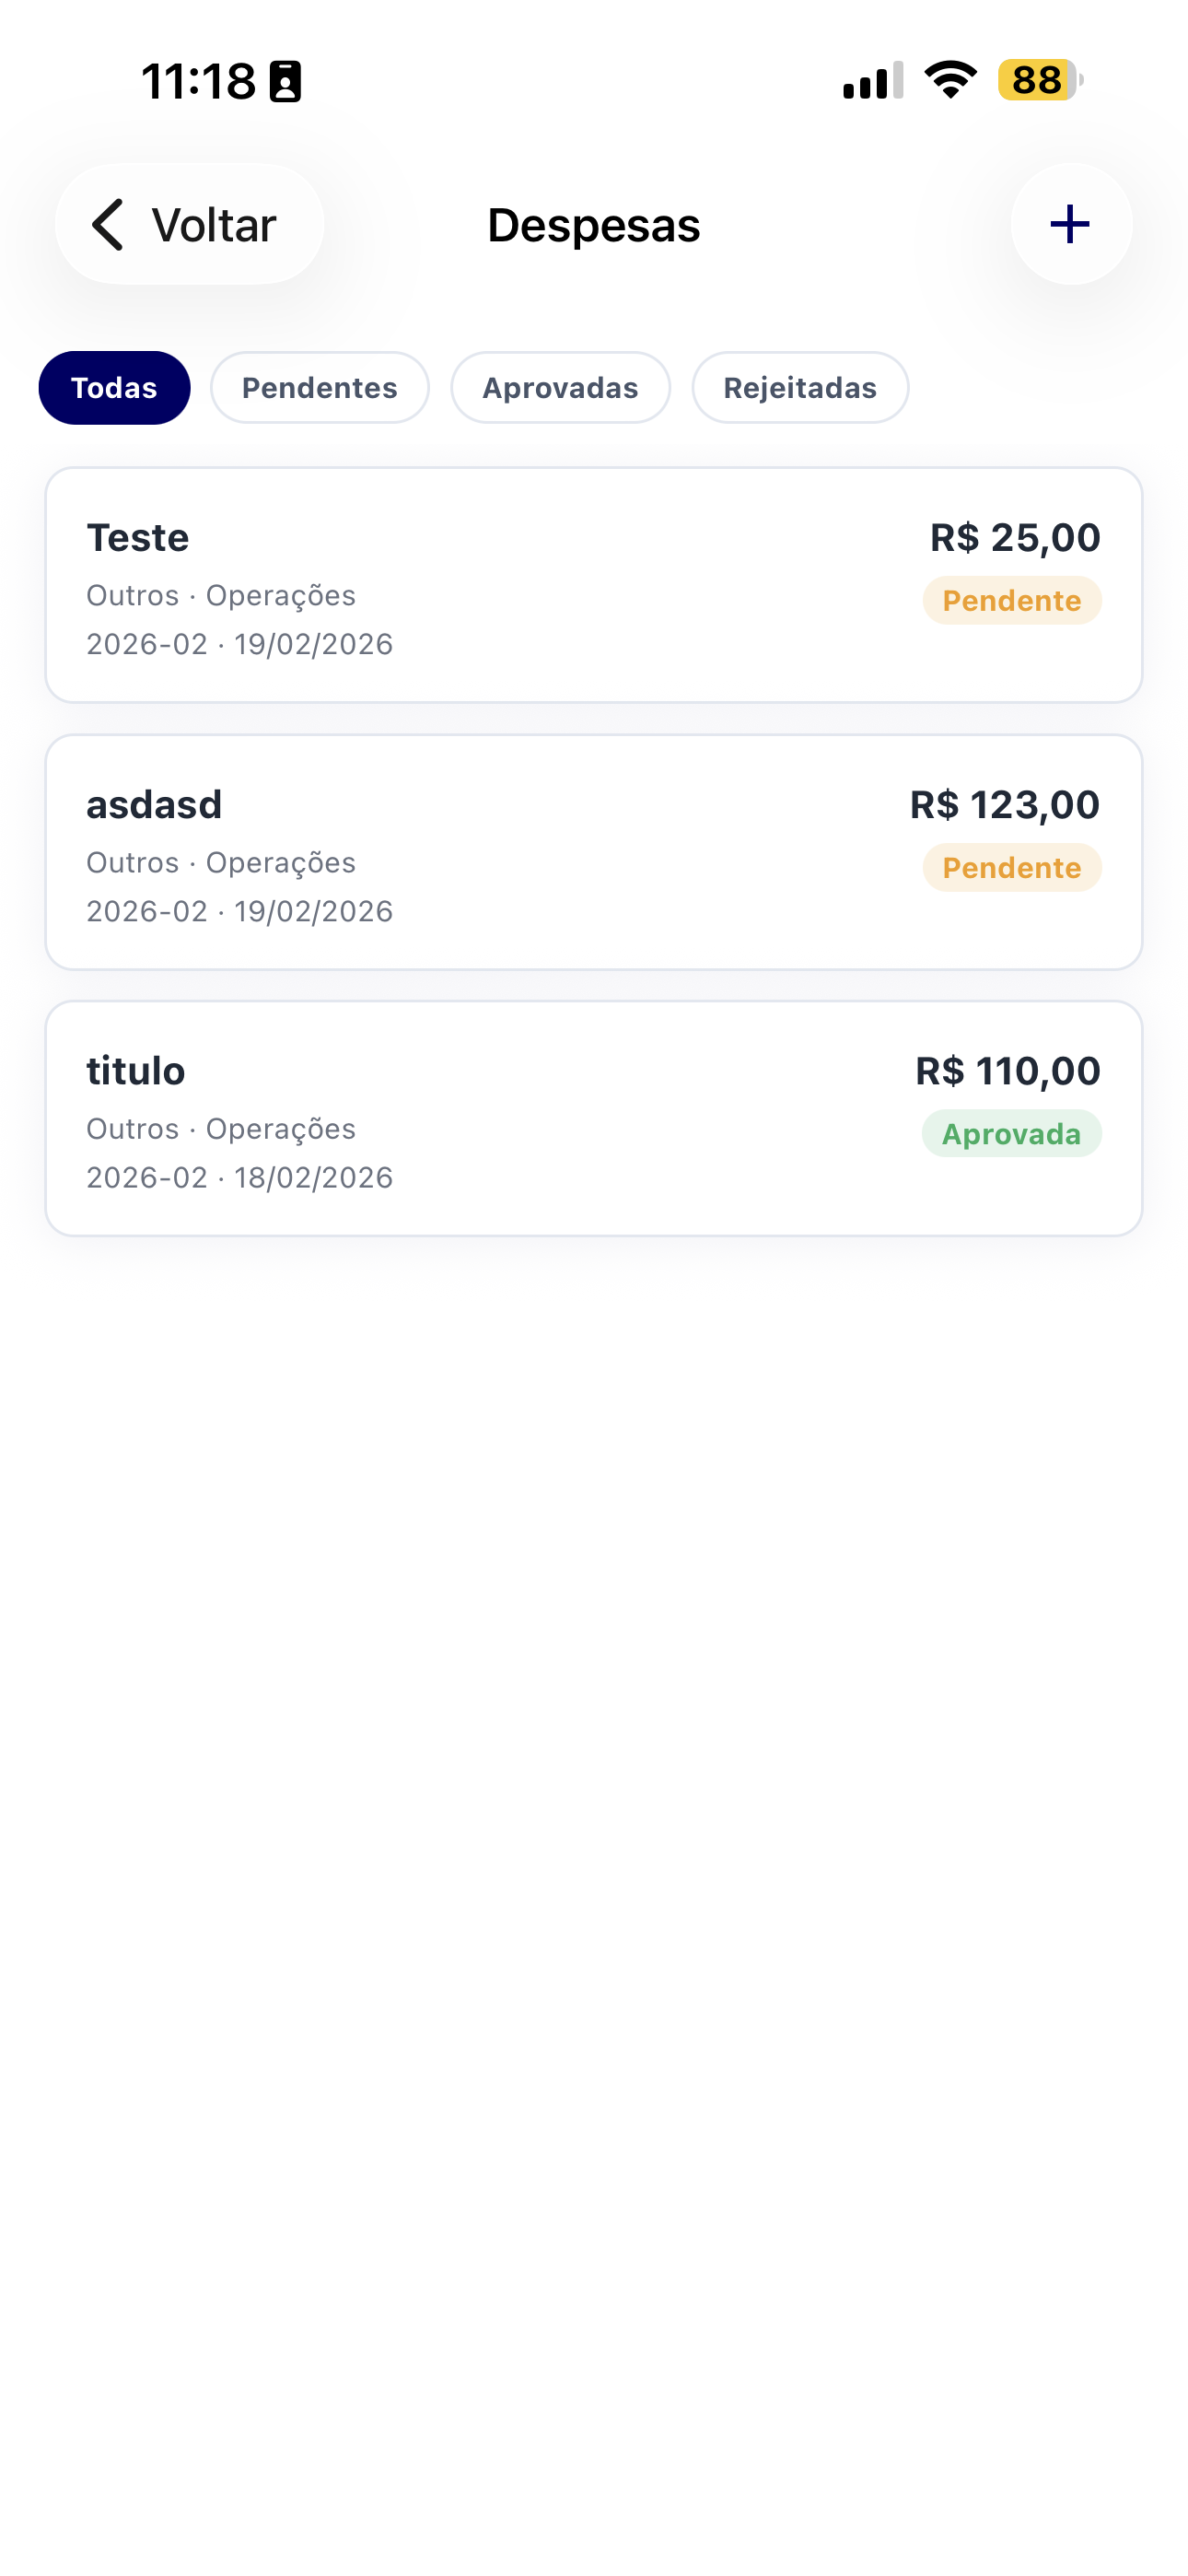
Task: Show only Aprovadas expenses
Action: coord(560,388)
